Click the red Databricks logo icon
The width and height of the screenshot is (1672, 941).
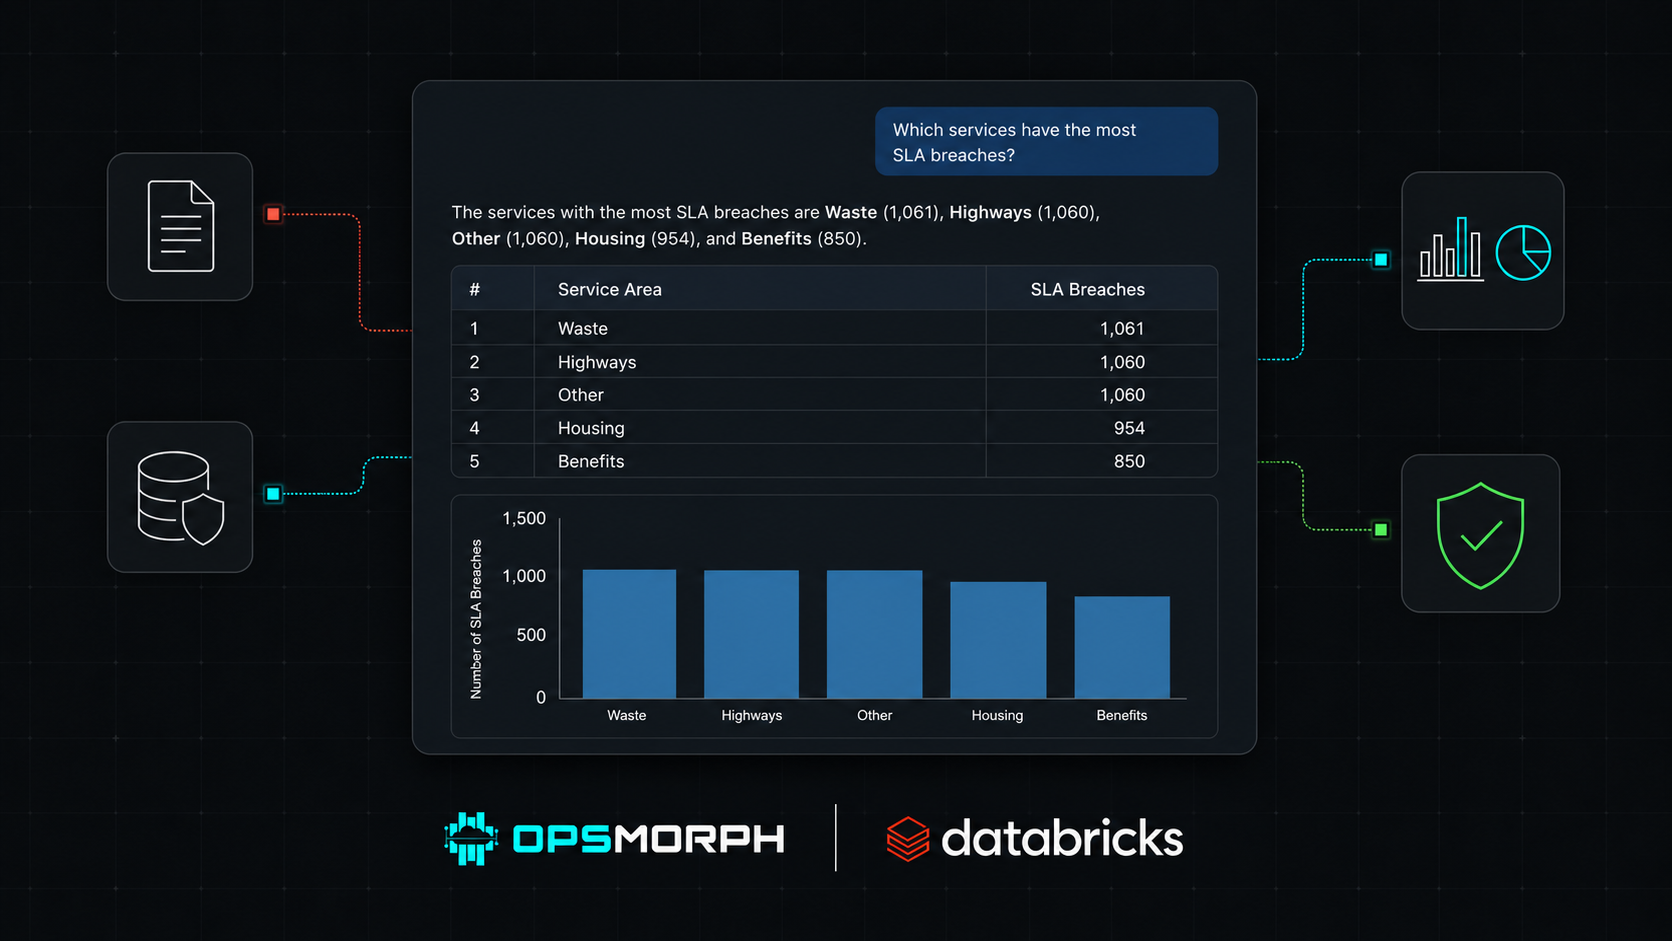[908, 838]
